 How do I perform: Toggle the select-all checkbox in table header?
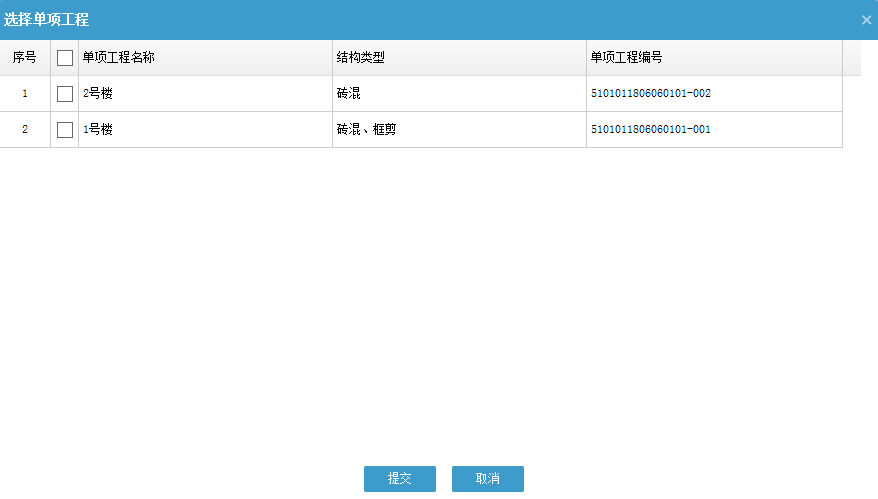point(65,58)
